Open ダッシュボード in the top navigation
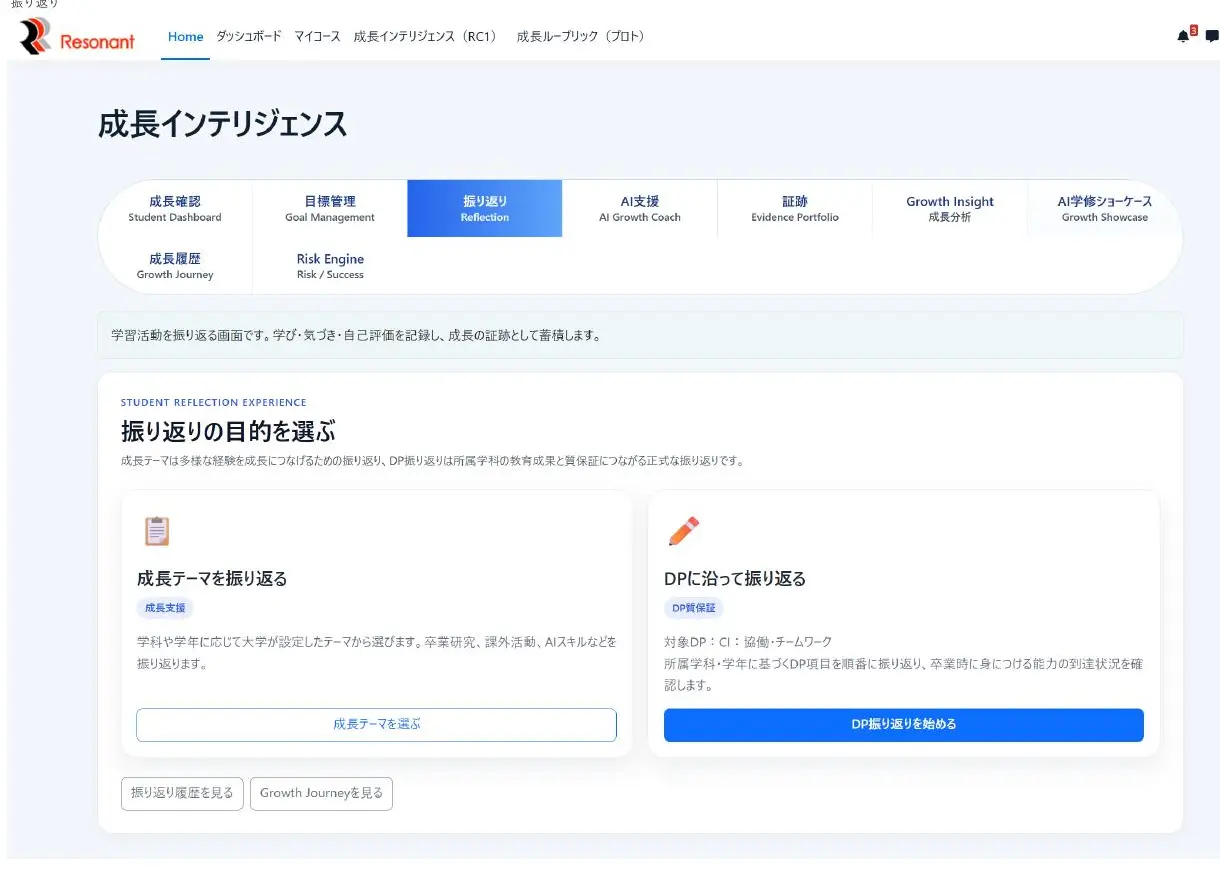This screenshot has height=870, width=1220. tap(249, 37)
